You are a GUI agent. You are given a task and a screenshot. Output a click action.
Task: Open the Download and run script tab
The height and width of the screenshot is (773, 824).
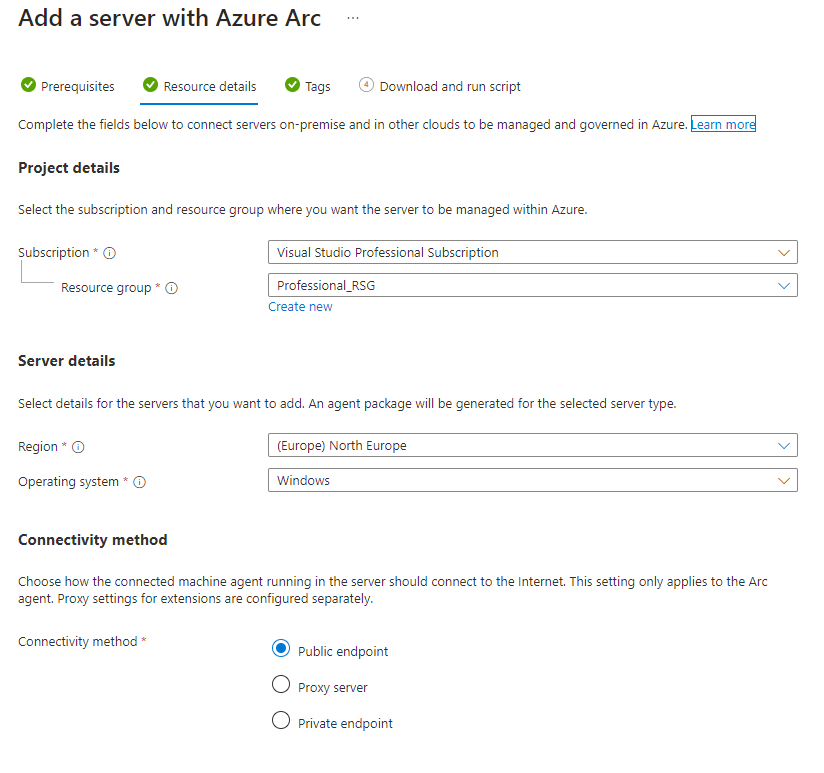click(449, 87)
